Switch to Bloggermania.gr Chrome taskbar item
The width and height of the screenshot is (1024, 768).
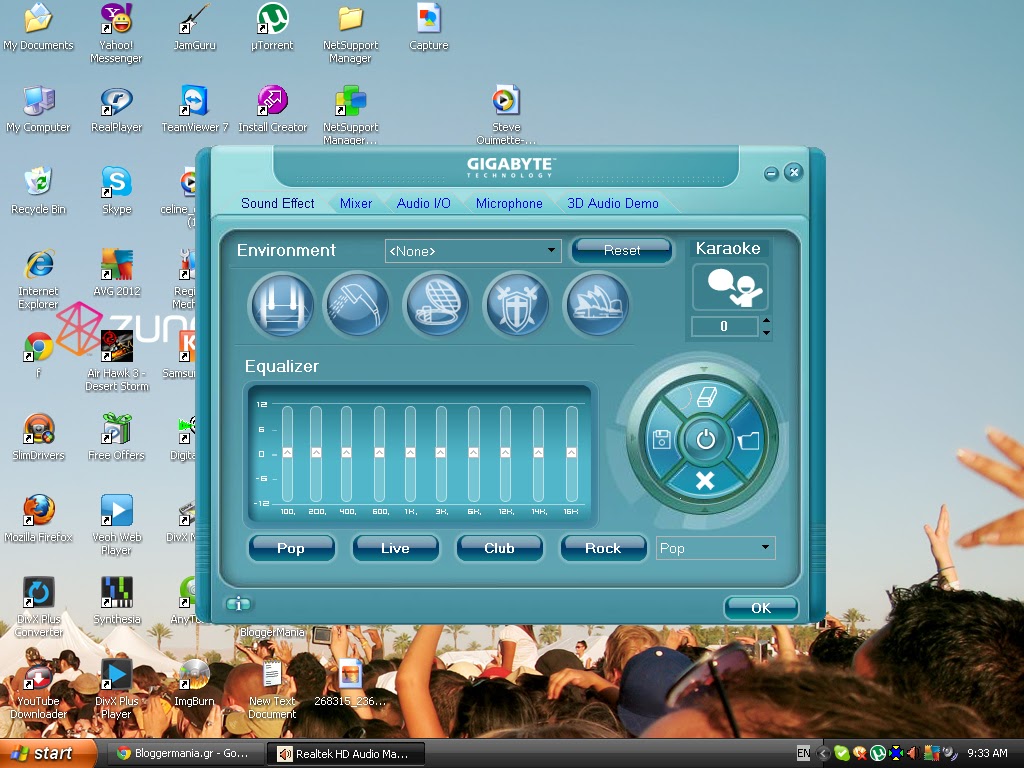click(x=184, y=754)
